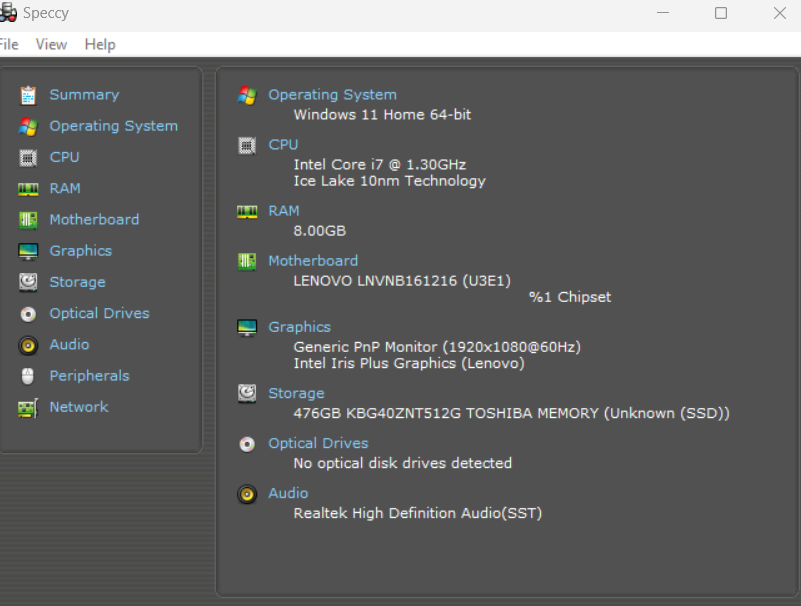Click RAM icon in summary panel
The image size is (801, 606).
tap(247, 212)
